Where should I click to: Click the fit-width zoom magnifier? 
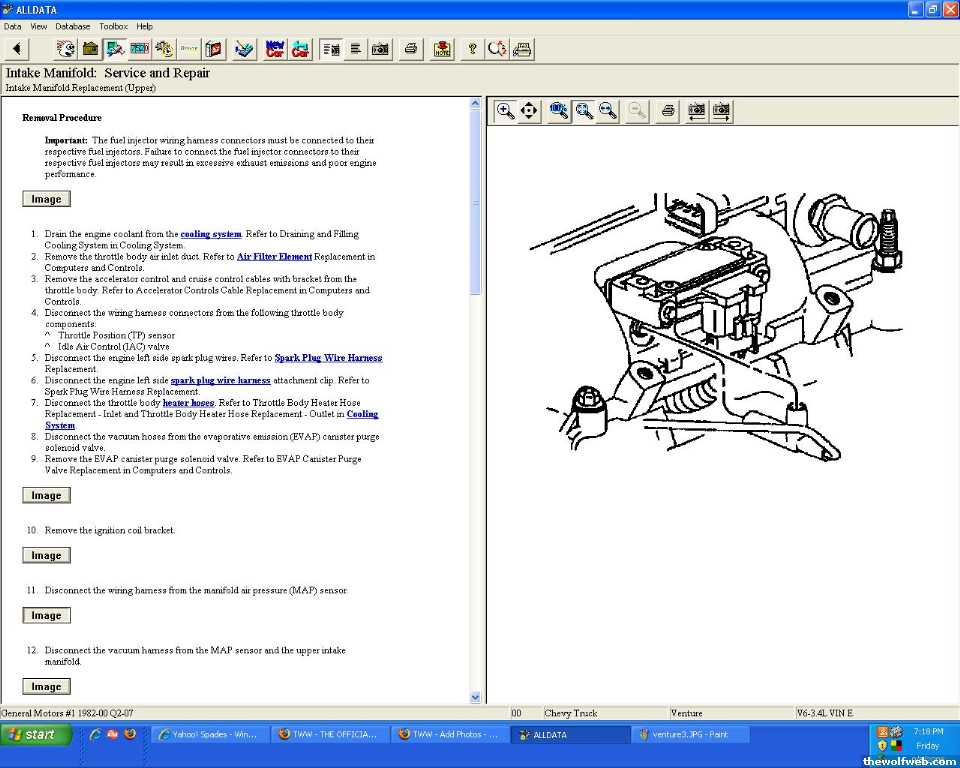pos(608,111)
